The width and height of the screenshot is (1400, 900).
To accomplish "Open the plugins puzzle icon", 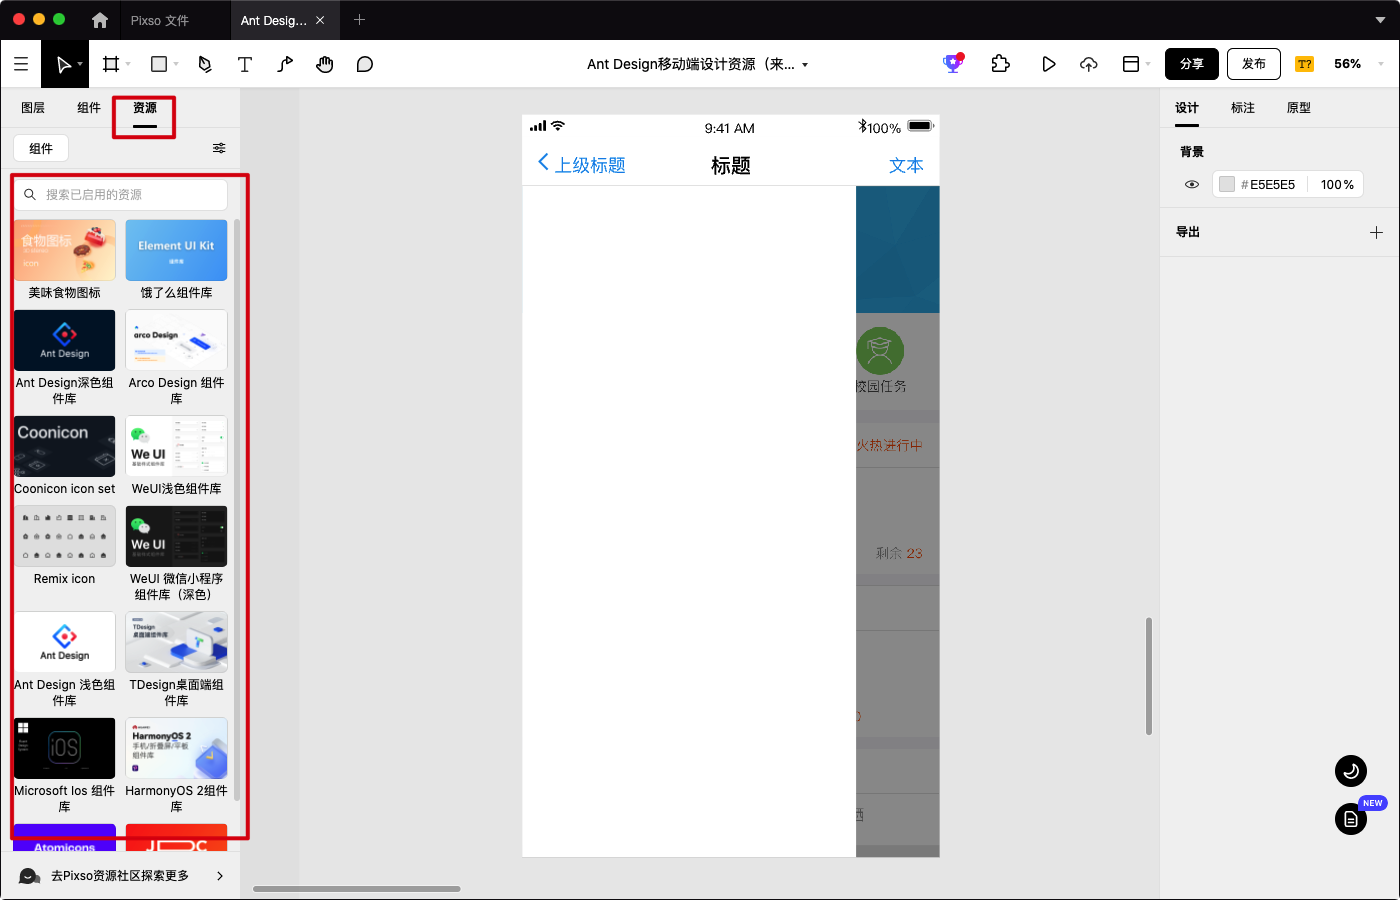I will 1000,64.
